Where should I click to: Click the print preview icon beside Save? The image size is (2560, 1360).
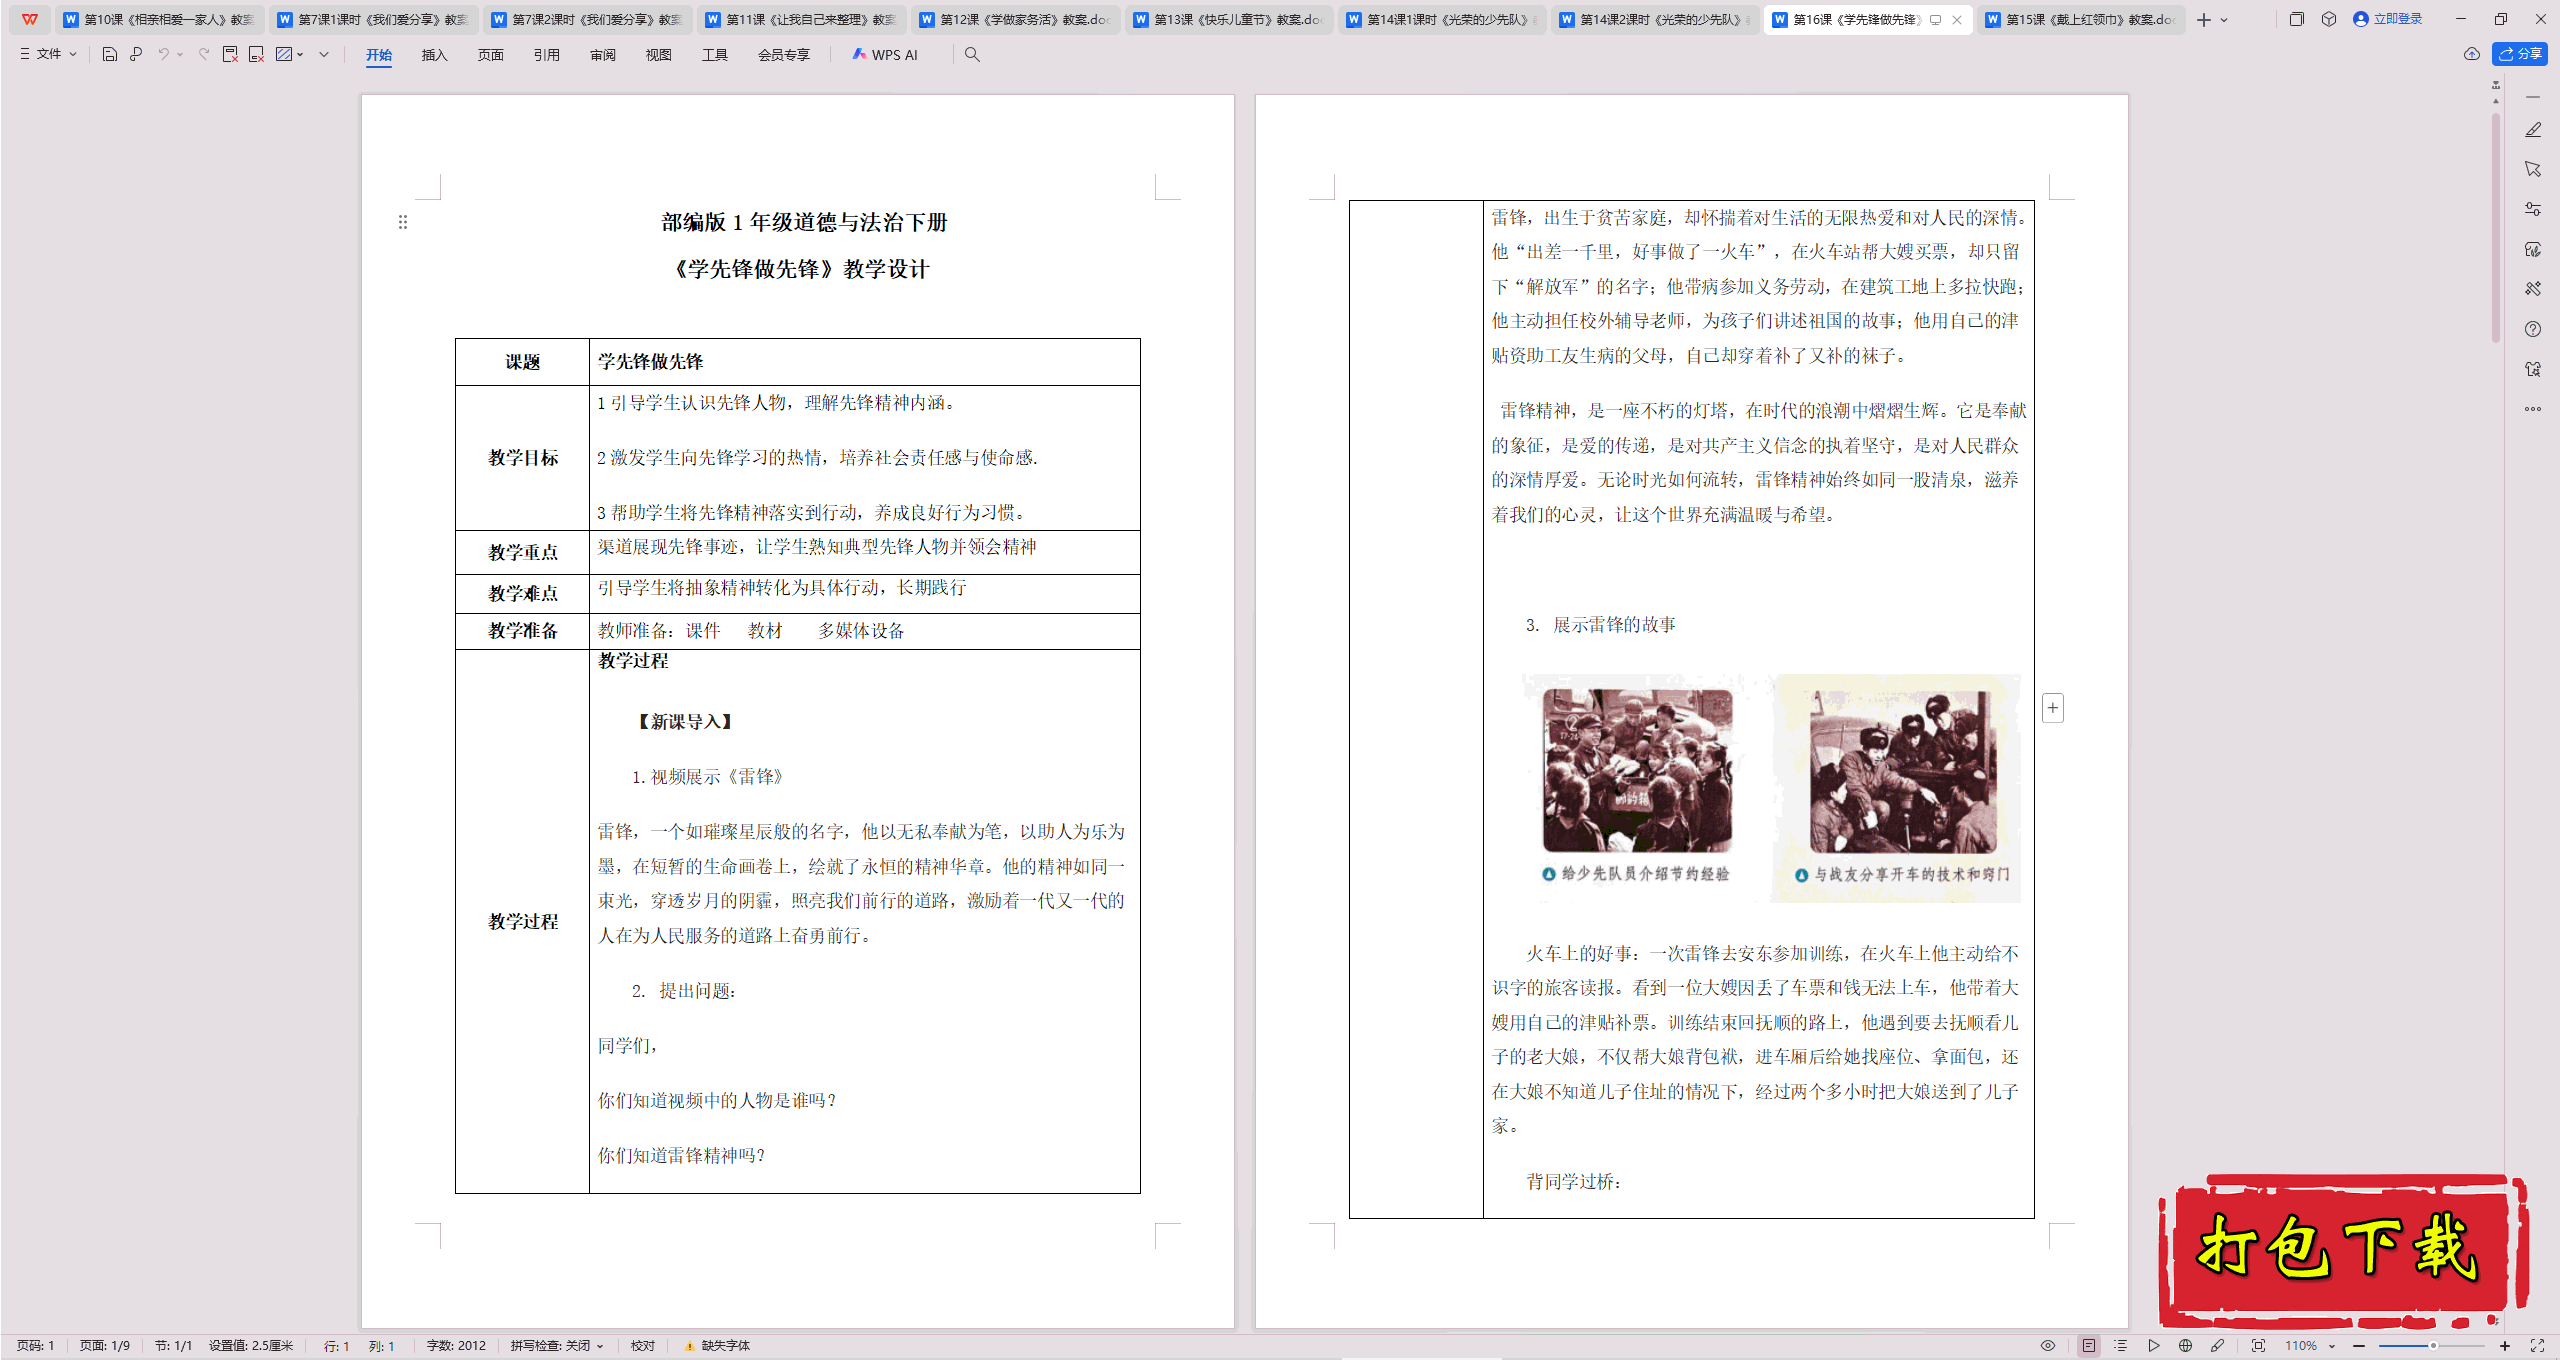[x=136, y=54]
